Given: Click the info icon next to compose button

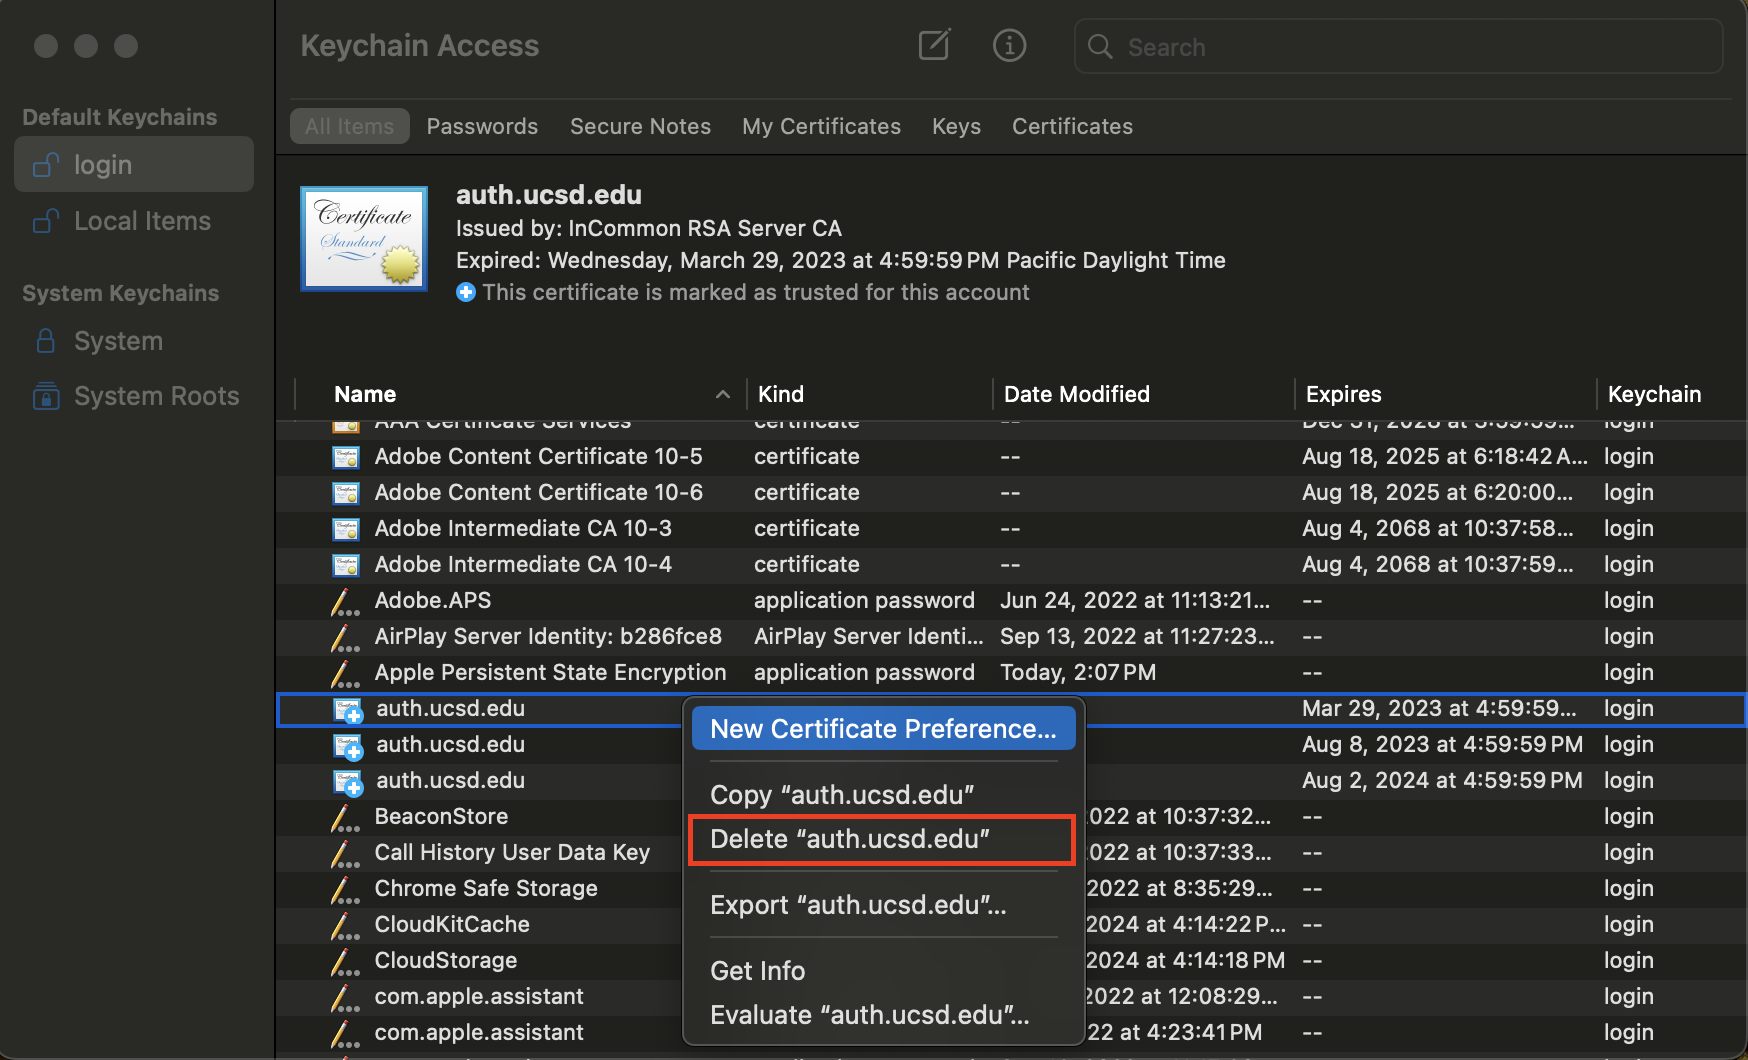Looking at the screenshot, I should 1009,45.
